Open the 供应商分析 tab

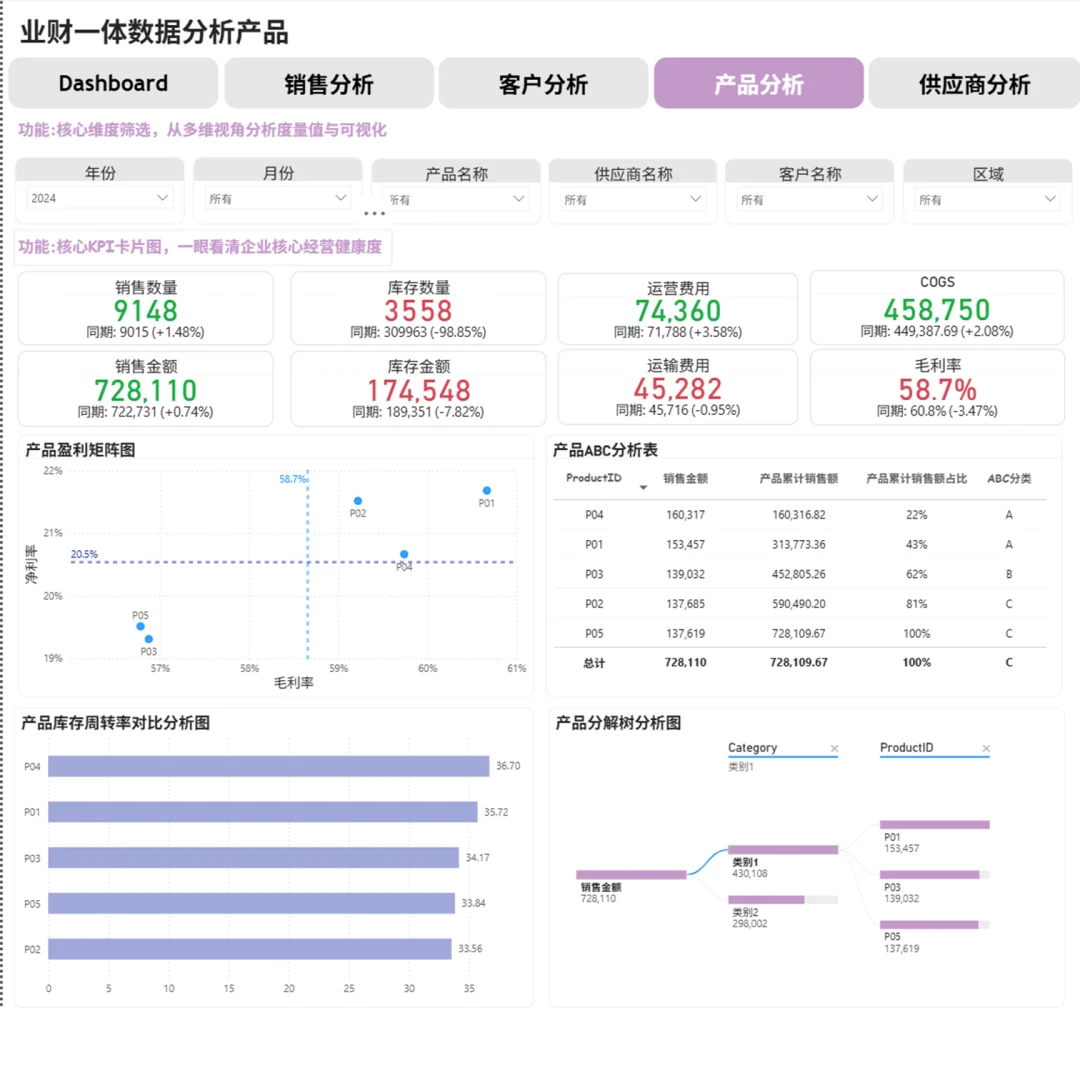974,84
